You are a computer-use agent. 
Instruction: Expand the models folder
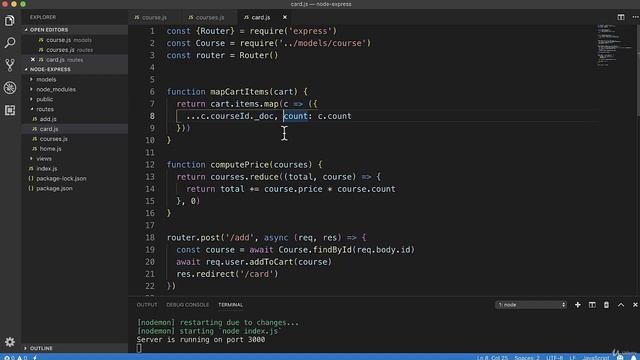[x=46, y=80]
